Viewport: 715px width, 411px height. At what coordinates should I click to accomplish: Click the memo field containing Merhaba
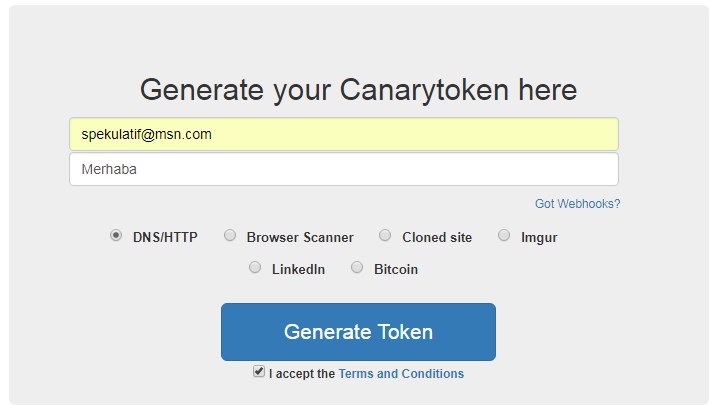point(343,169)
